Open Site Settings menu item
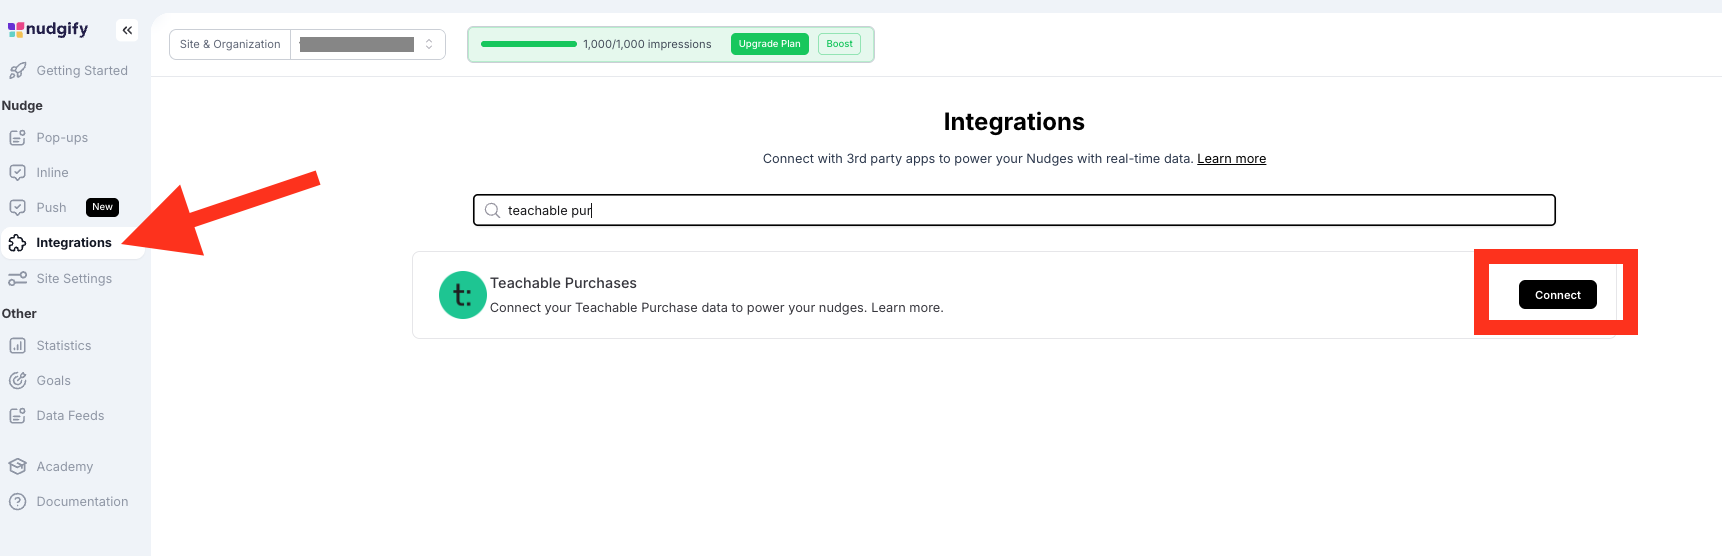The height and width of the screenshot is (556, 1722). (x=73, y=279)
